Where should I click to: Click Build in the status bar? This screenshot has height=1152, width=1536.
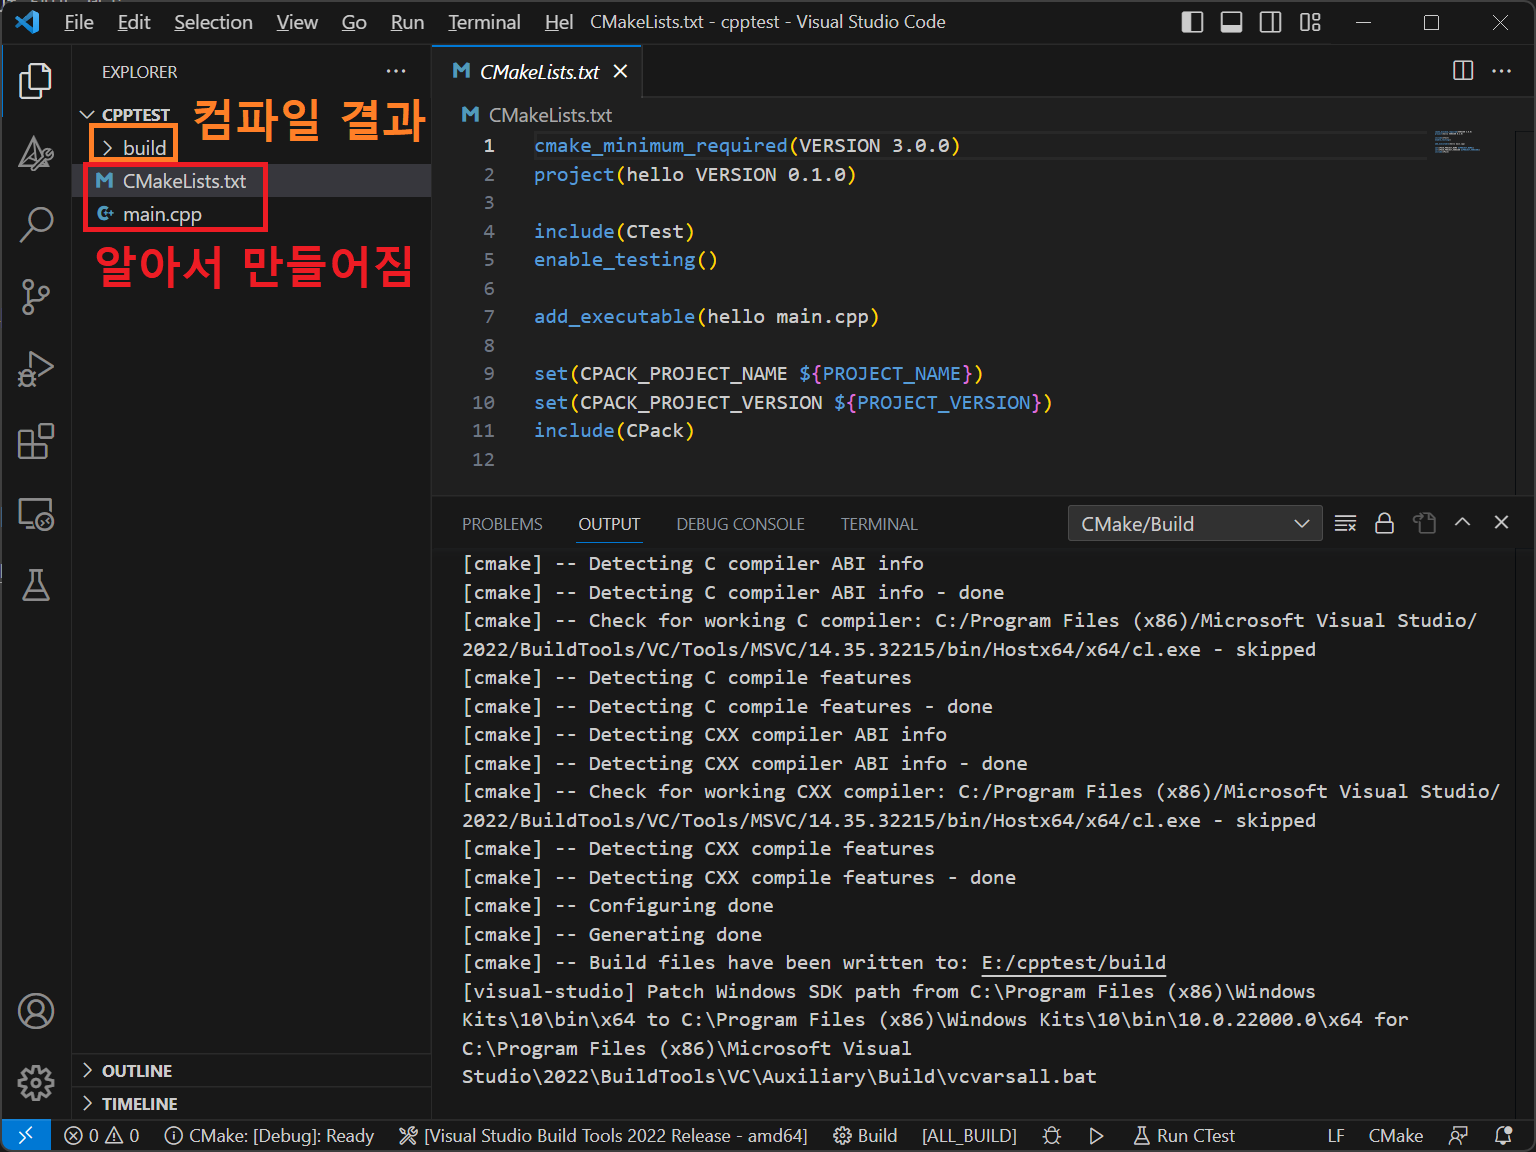click(866, 1136)
